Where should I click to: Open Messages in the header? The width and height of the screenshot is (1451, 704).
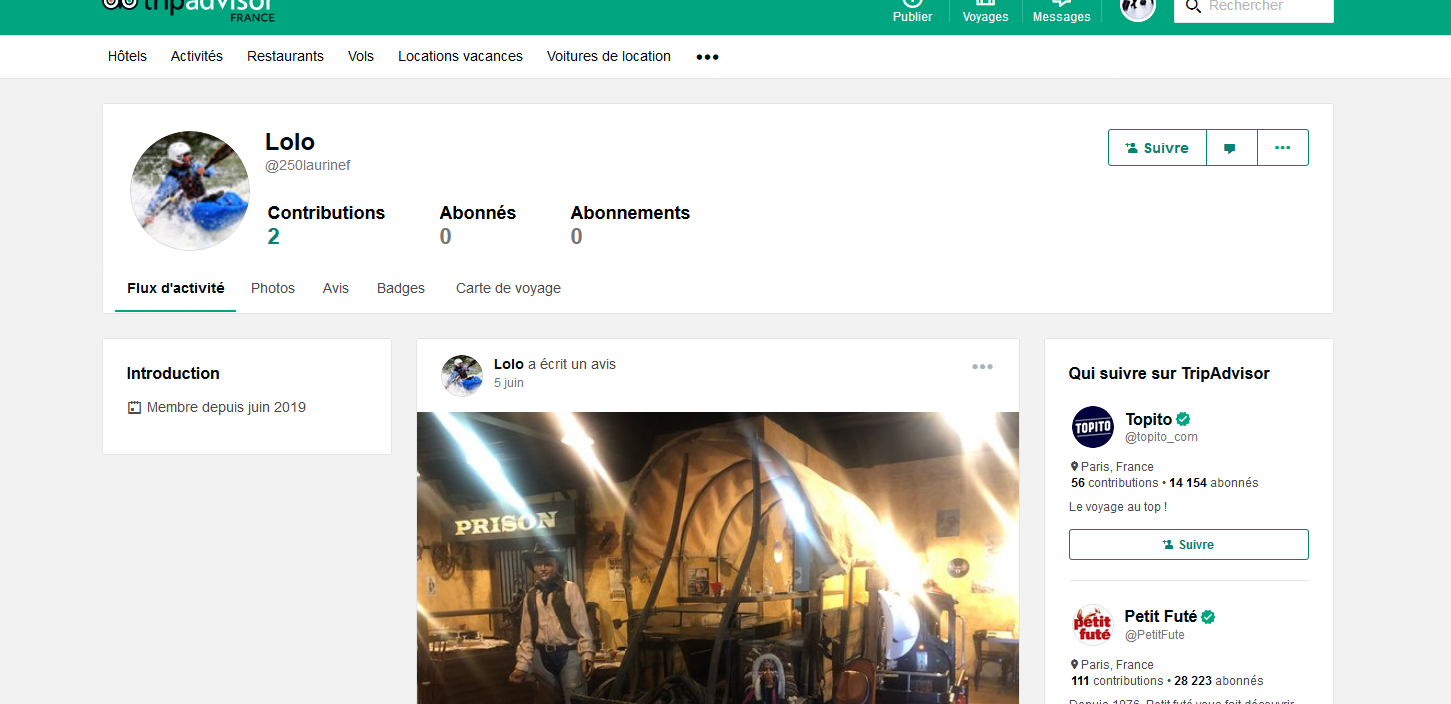[1061, 10]
